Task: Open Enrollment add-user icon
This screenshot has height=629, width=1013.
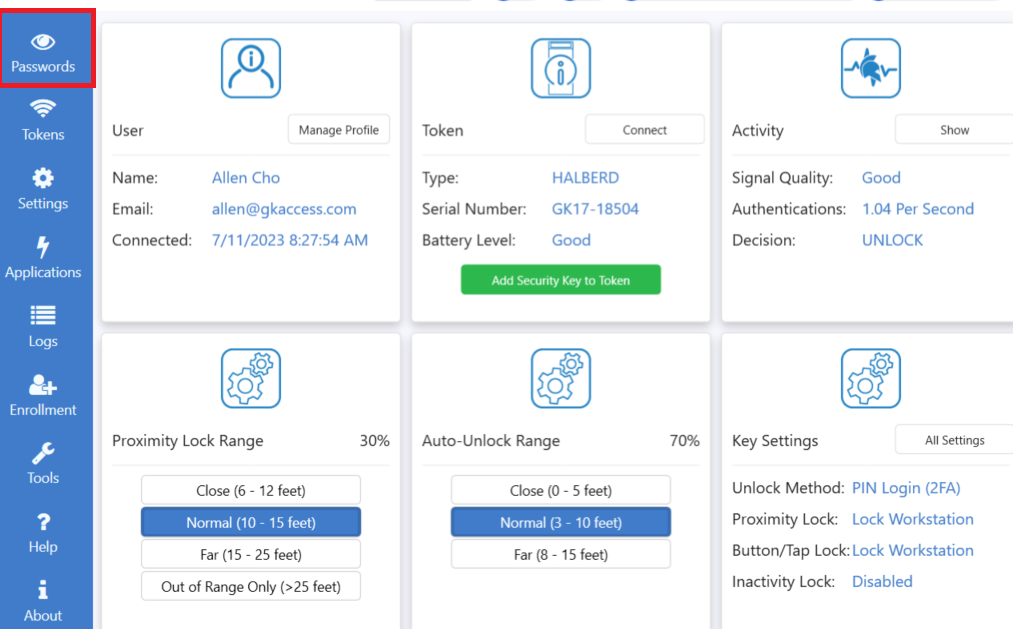Action: pos(43,385)
